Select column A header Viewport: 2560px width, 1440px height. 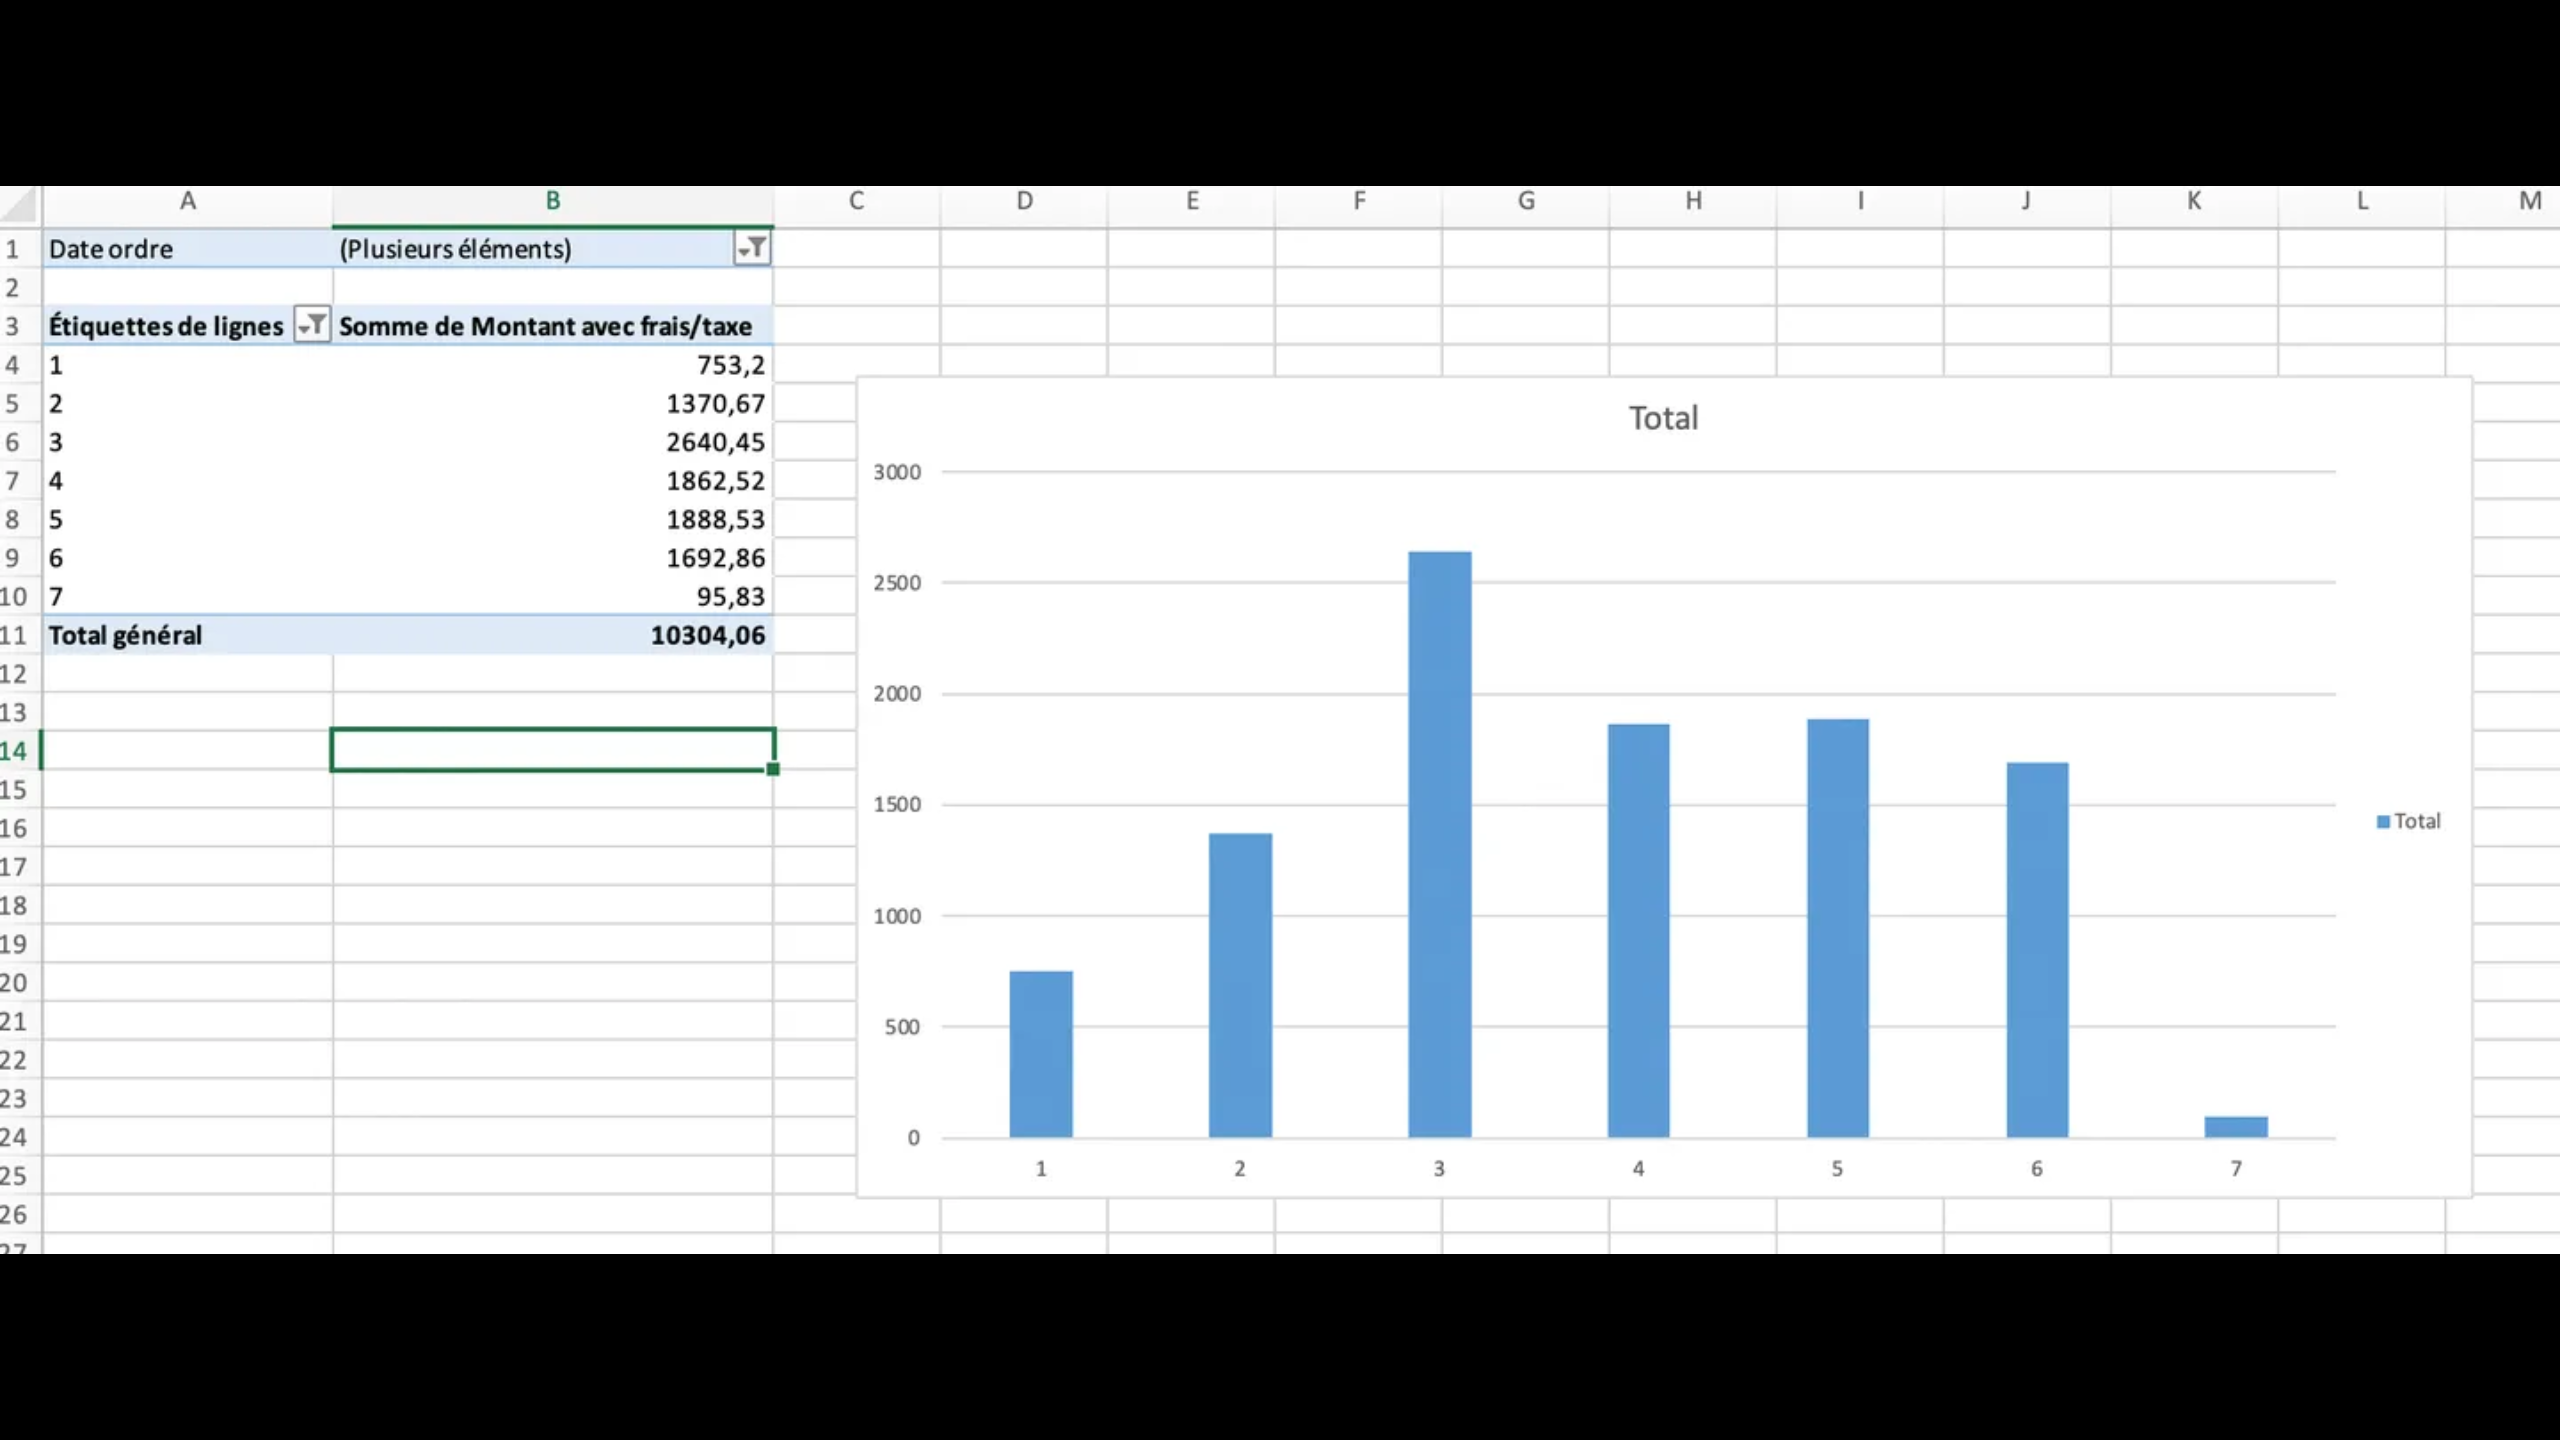pyautogui.click(x=187, y=201)
